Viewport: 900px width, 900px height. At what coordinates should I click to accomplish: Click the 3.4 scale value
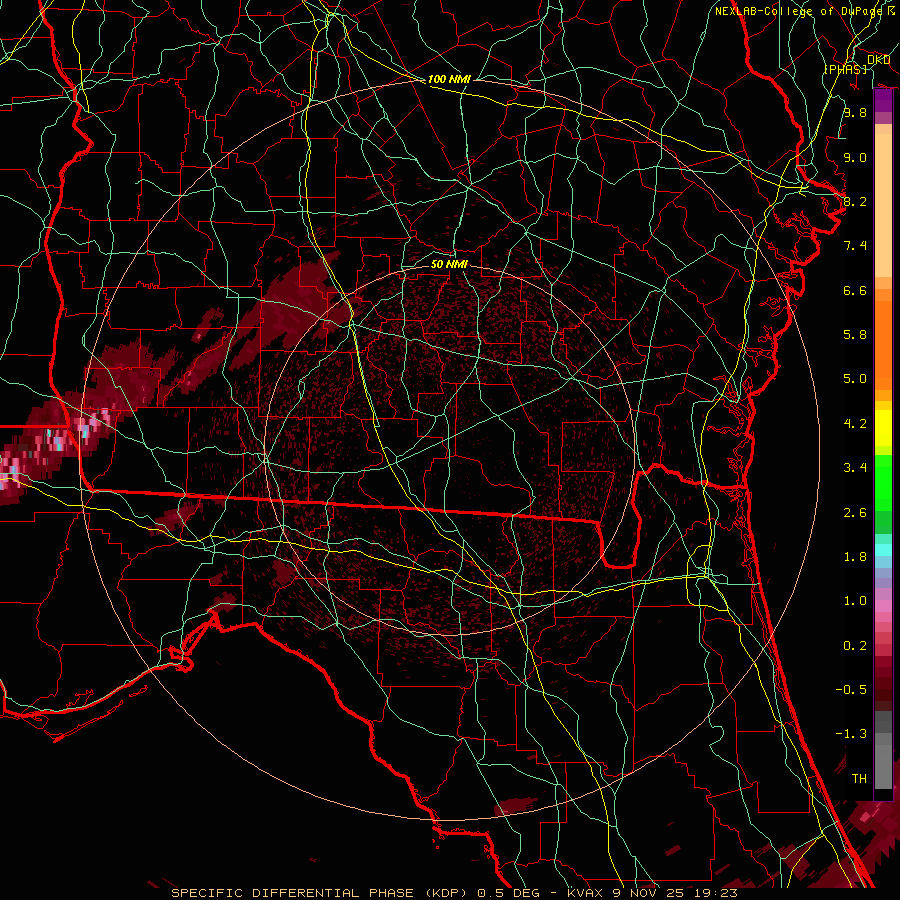click(x=855, y=468)
